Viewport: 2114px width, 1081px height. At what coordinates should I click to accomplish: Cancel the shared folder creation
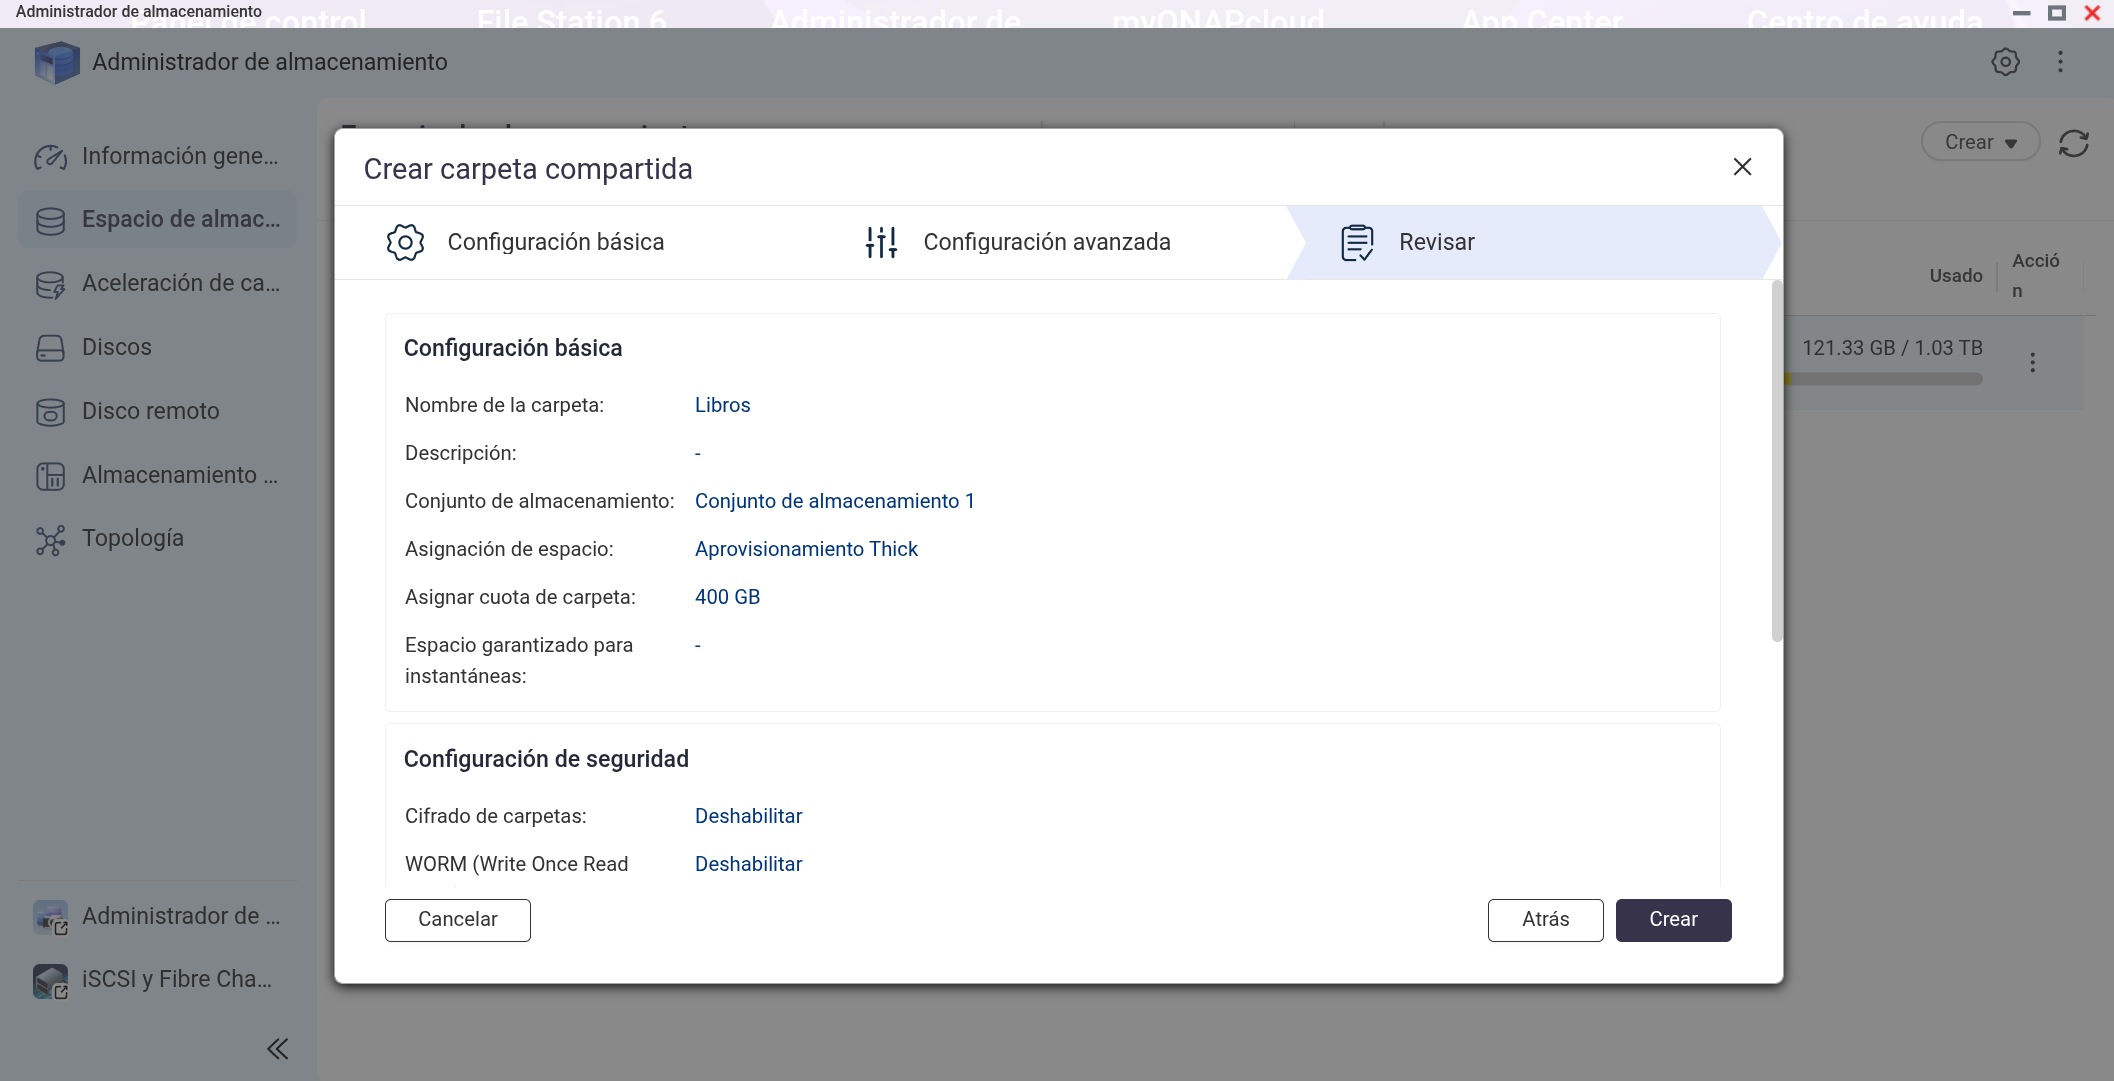tap(457, 919)
